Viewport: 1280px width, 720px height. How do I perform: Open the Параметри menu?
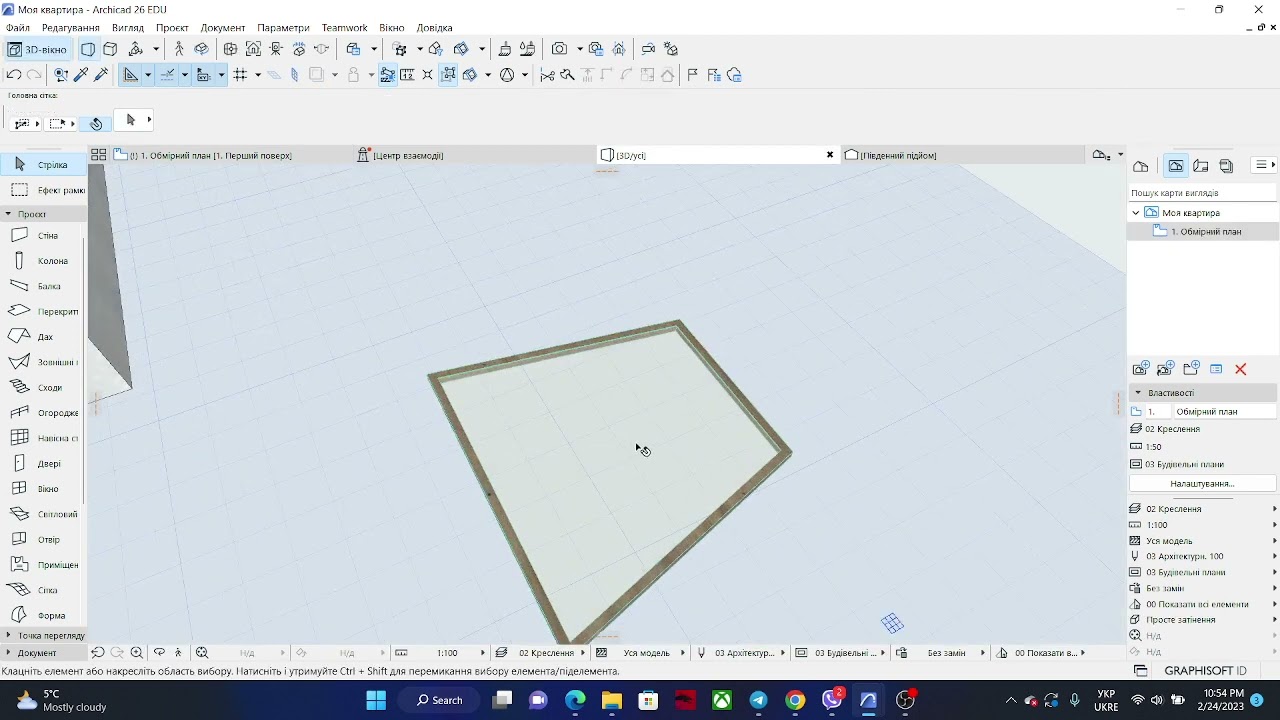click(283, 28)
